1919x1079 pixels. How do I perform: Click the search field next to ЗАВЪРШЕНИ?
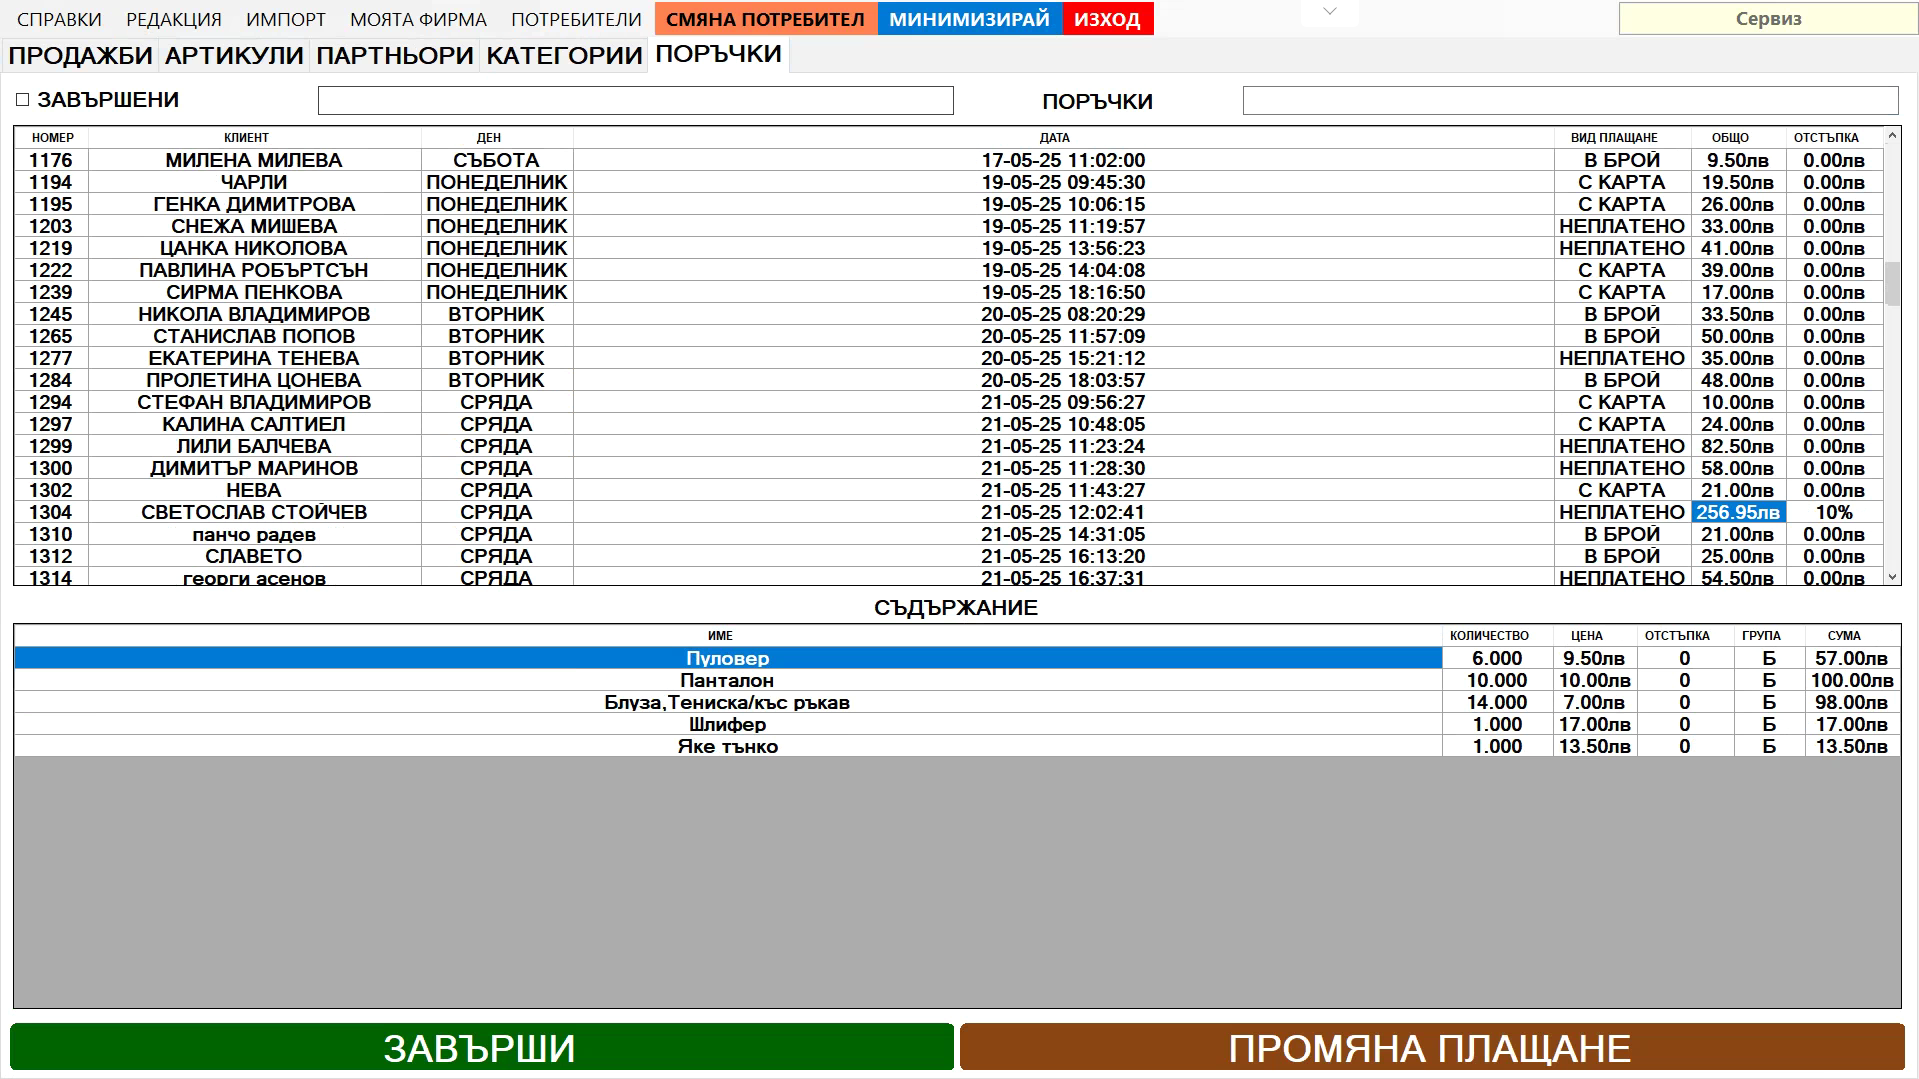coord(636,100)
